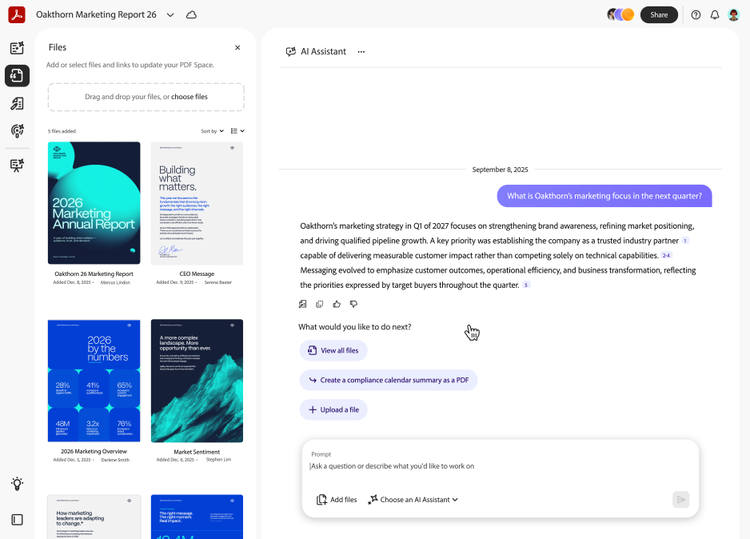Open the 2026 Marketing Overview thumbnail
This screenshot has width=750, height=539.
point(94,381)
